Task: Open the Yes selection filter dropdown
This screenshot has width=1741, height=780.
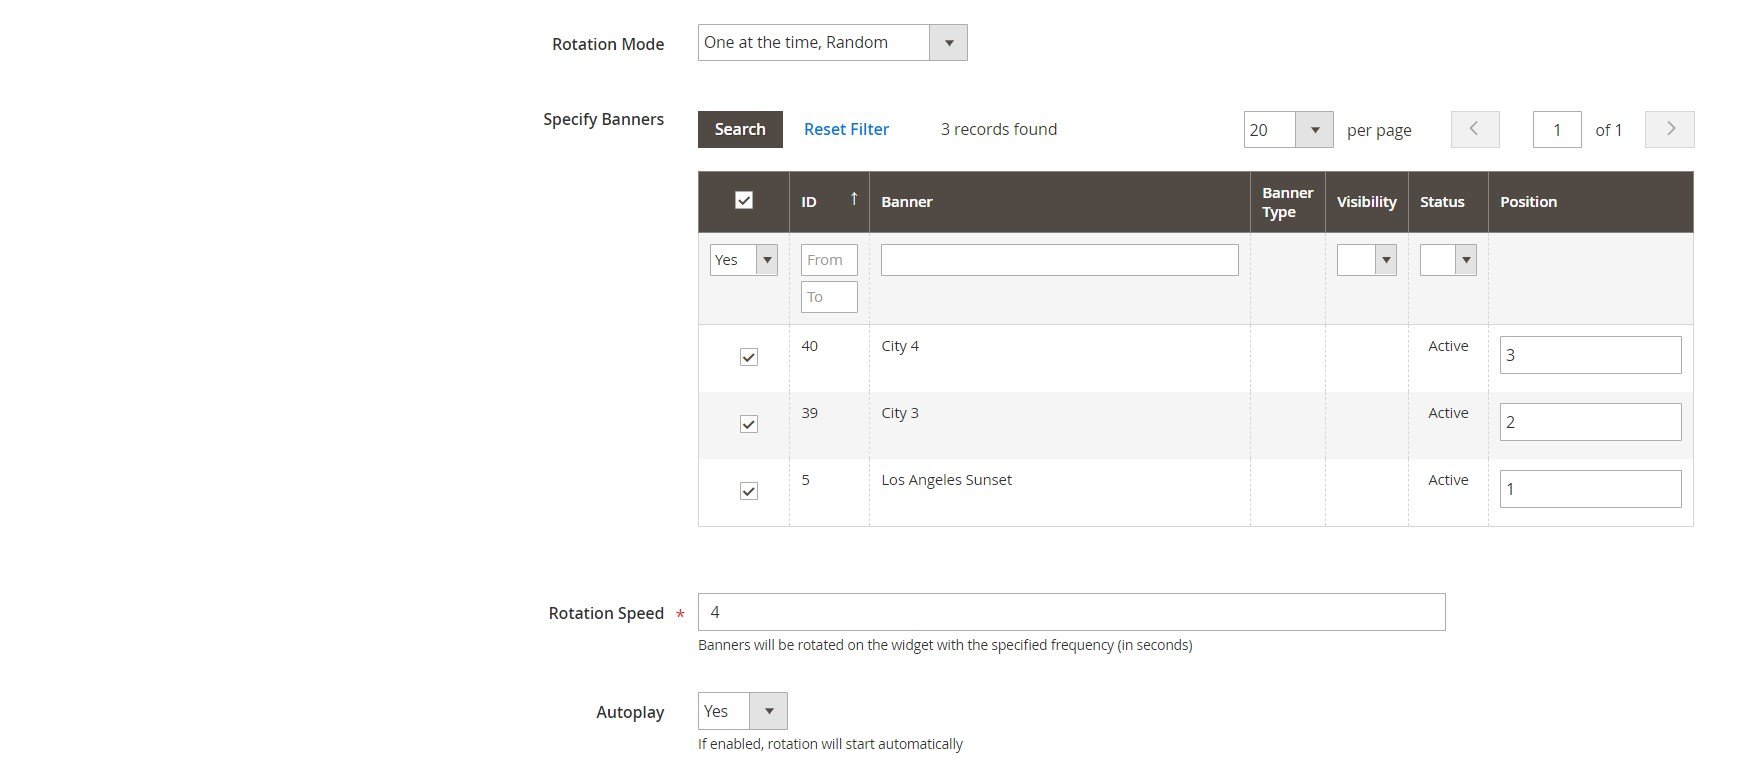Action: [744, 260]
